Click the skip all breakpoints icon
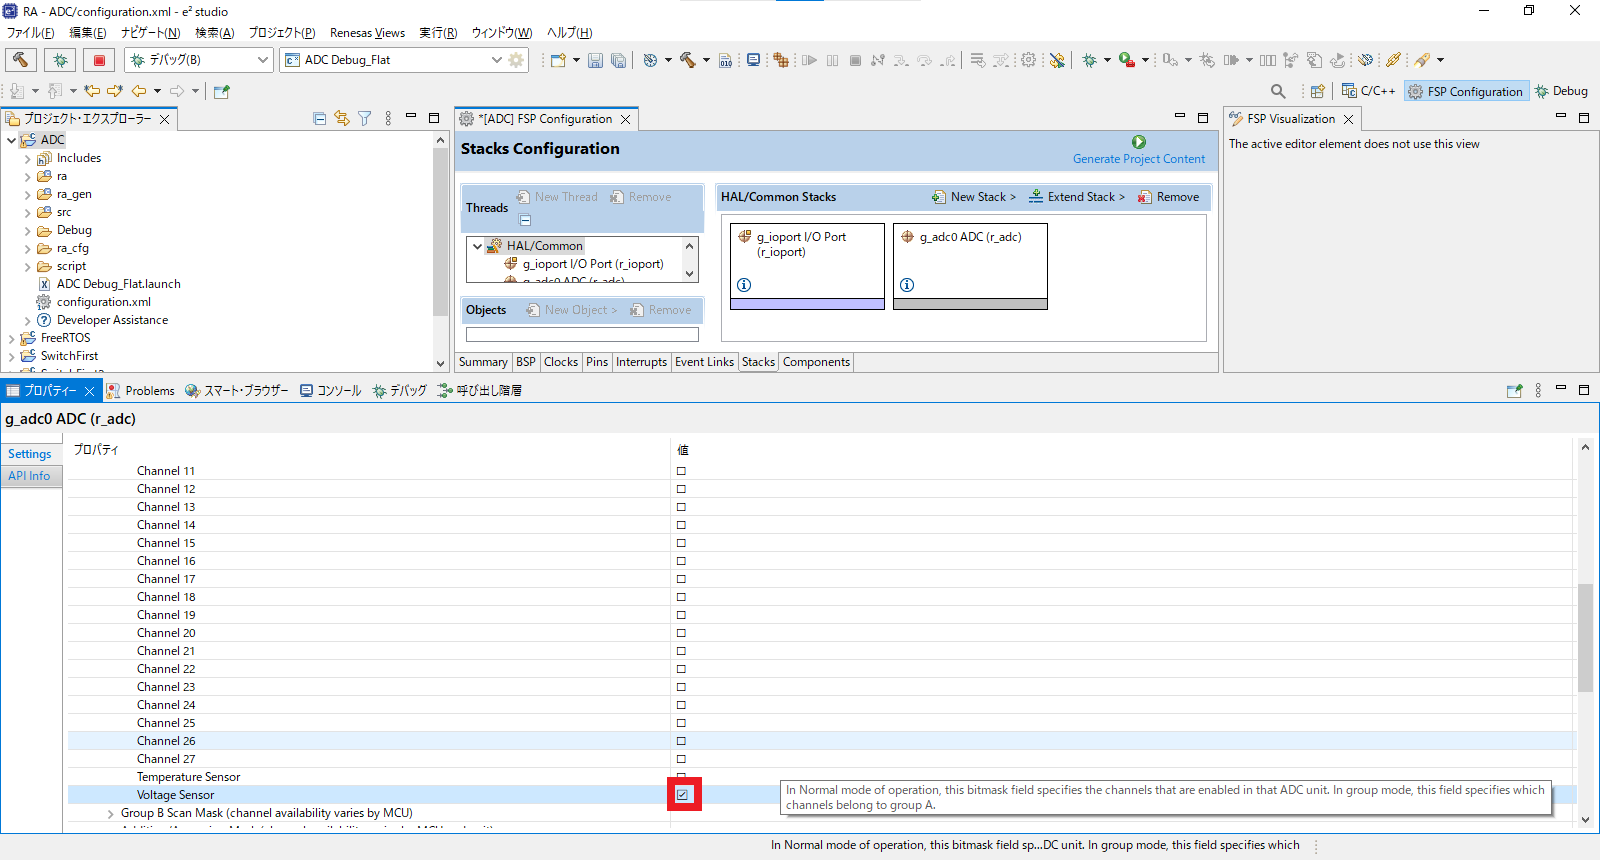The image size is (1600, 860). [x=1057, y=60]
